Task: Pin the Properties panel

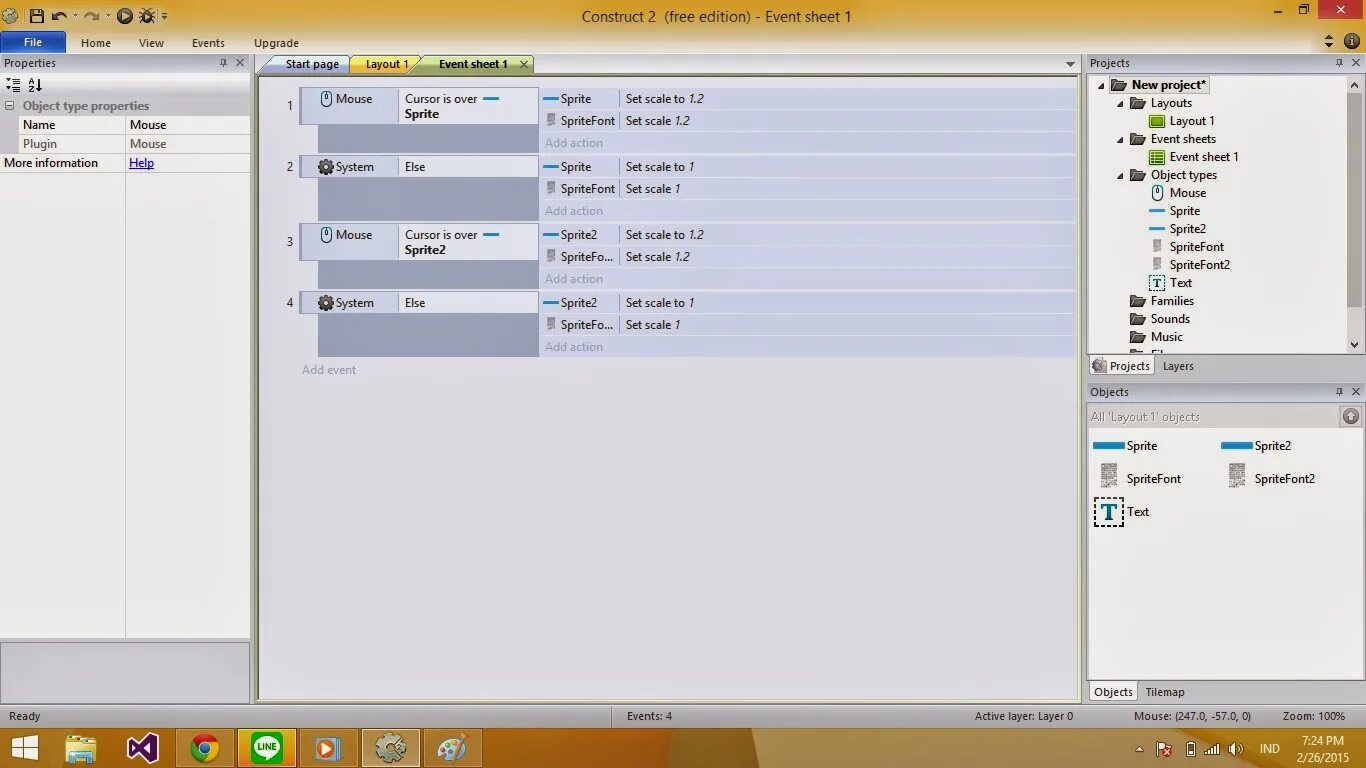Action: pyautogui.click(x=223, y=63)
